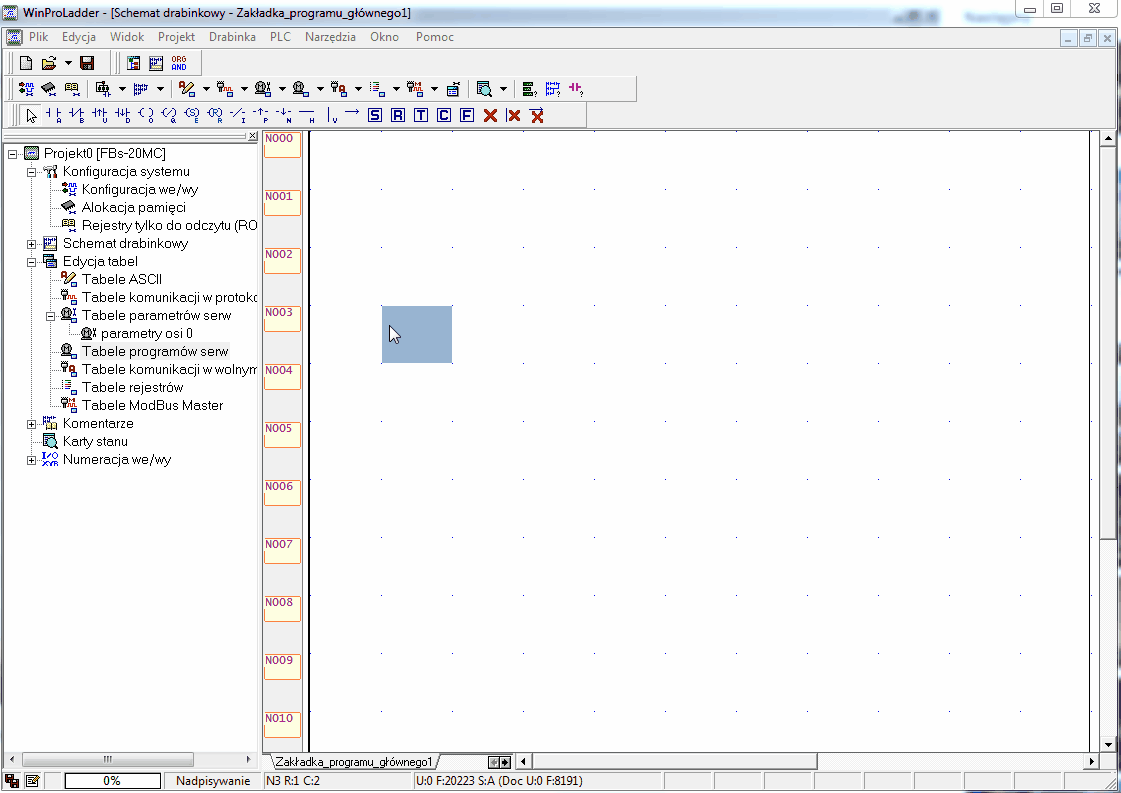
Task: Collapse the Projekt0 [FBs-20MC] tree node
Action: click(x=13, y=154)
